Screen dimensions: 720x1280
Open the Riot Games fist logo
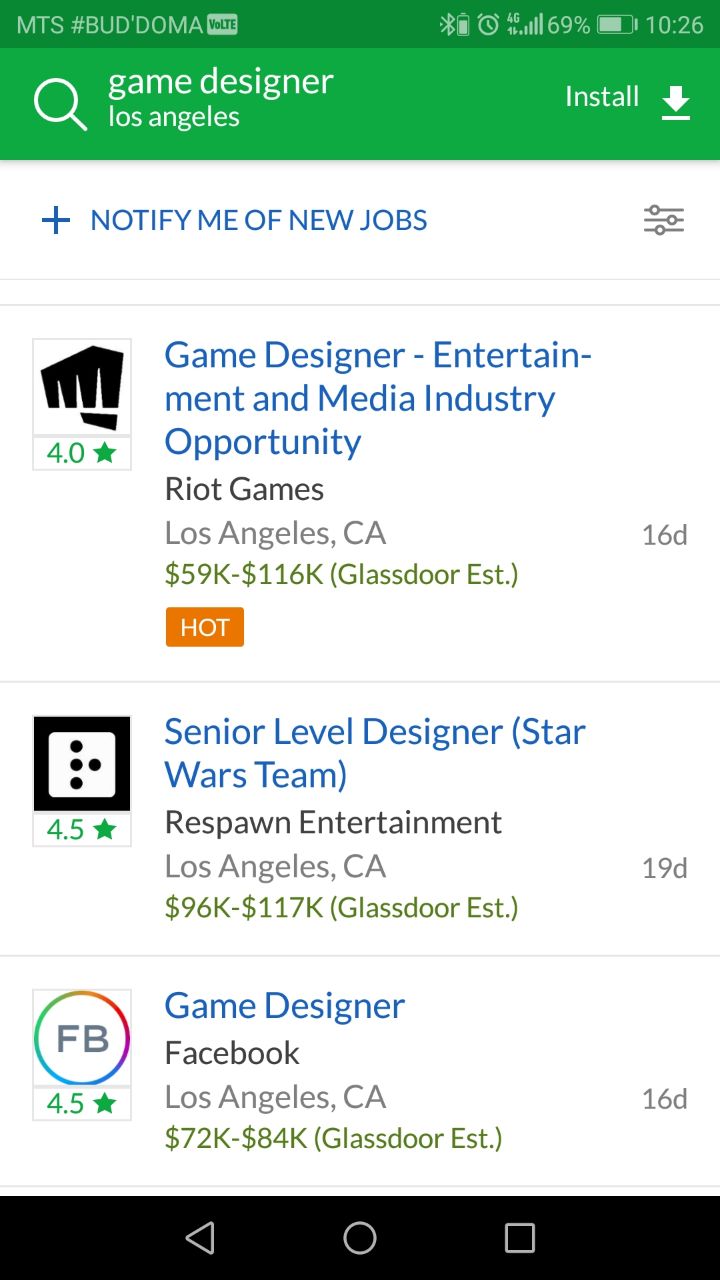point(82,388)
